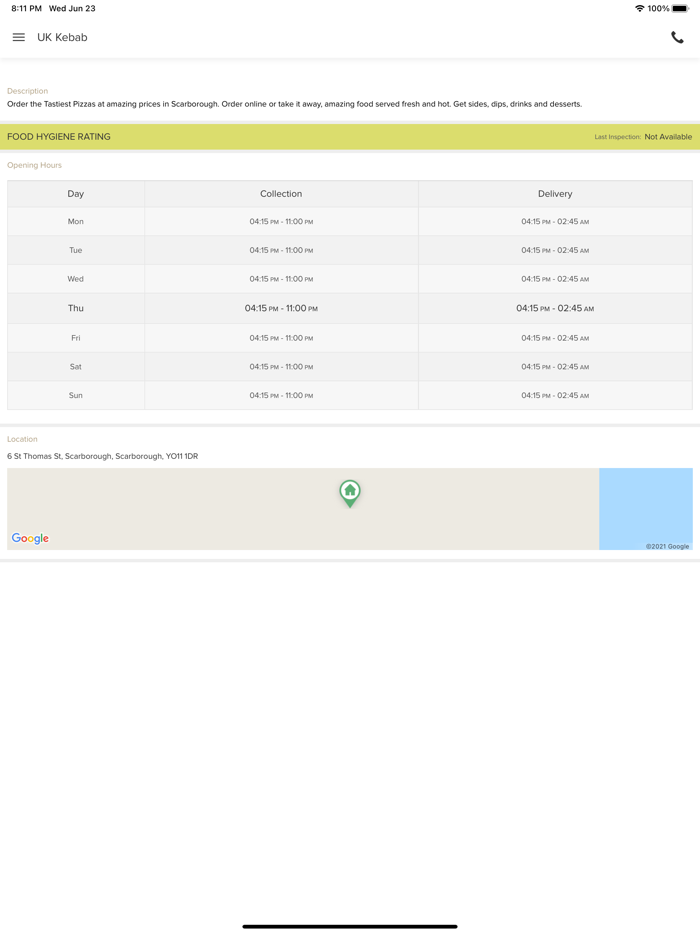700x934 pixels.
Task: Click Monday collection hours
Action: tap(281, 221)
